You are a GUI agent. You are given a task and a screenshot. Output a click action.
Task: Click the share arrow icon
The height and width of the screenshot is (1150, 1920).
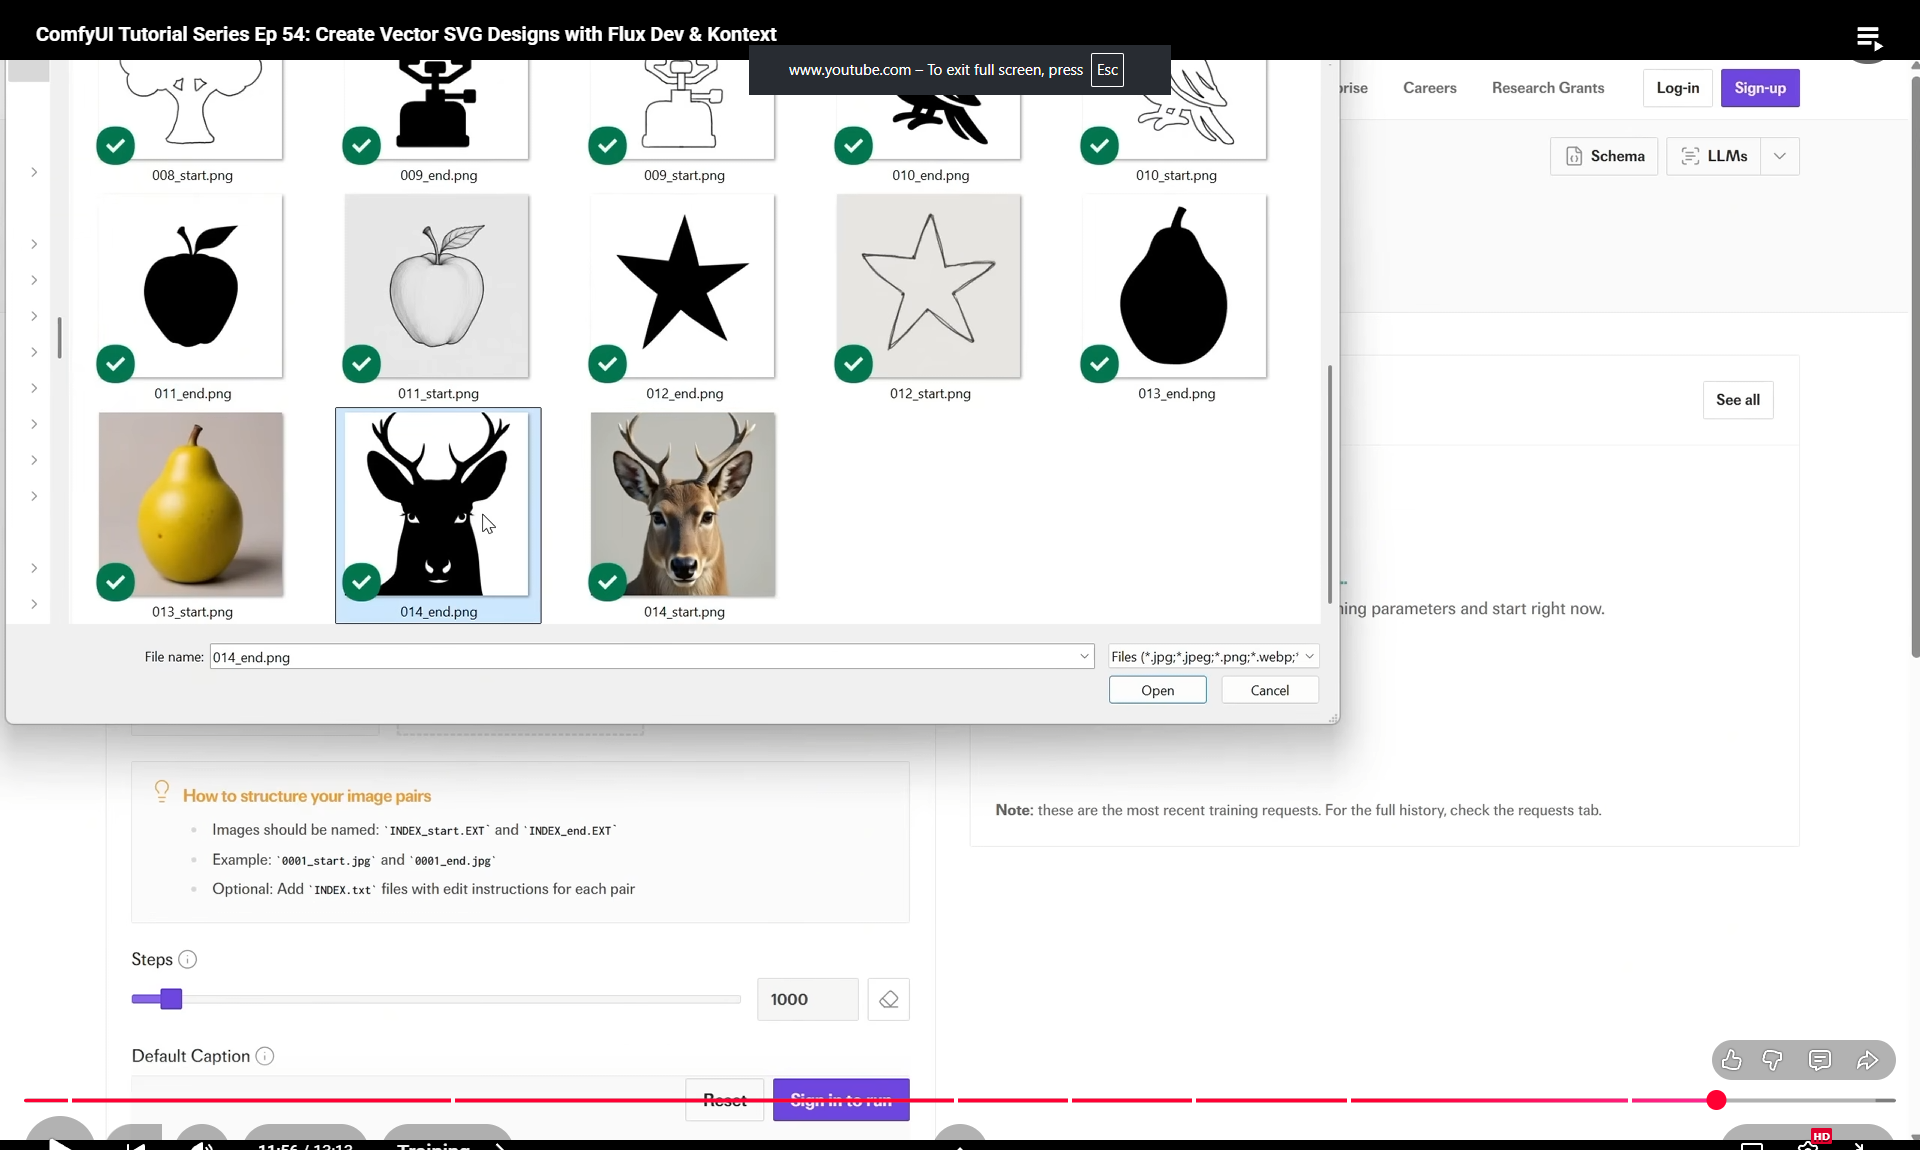point(1867,1060)
